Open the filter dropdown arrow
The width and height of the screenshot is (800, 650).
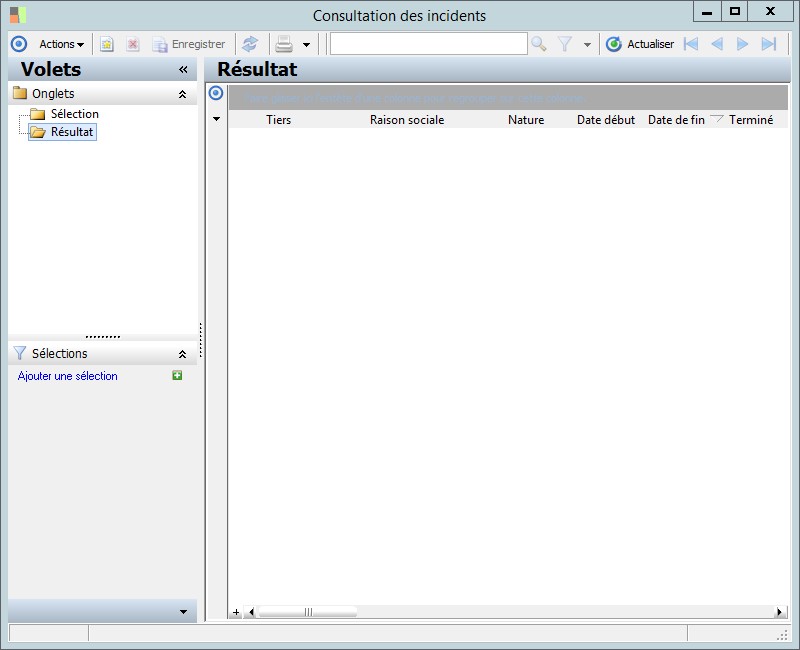point(587,45)
